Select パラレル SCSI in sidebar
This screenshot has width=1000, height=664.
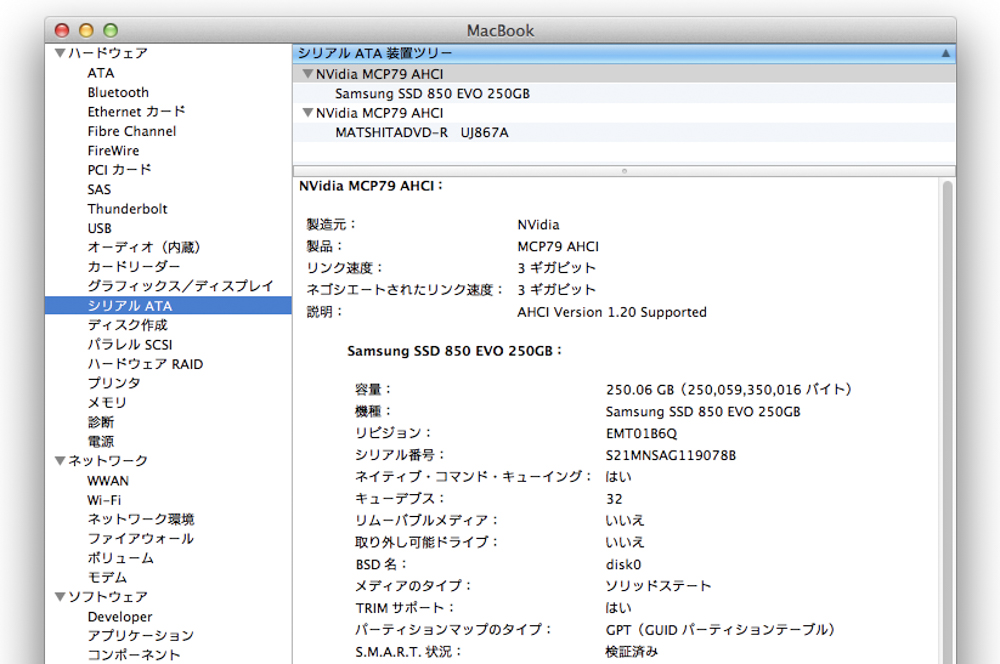click(x=130, y=344)
